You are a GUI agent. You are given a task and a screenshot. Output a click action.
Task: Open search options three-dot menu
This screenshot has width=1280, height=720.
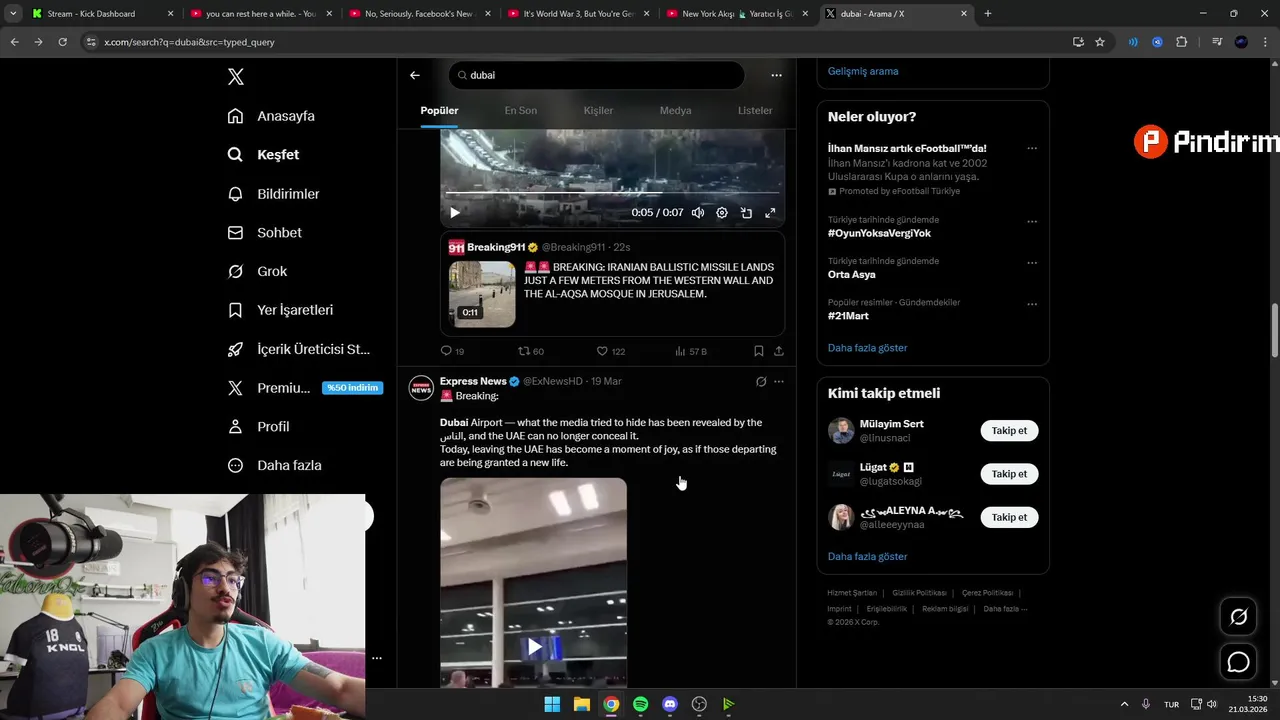[x=776, y=75]
